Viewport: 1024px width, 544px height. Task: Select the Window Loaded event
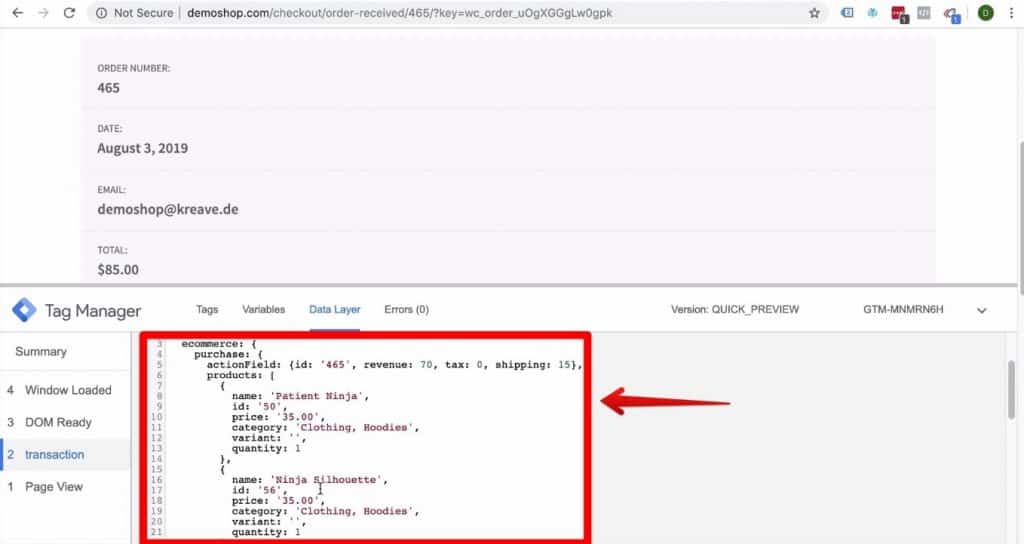tap(67, 390)
